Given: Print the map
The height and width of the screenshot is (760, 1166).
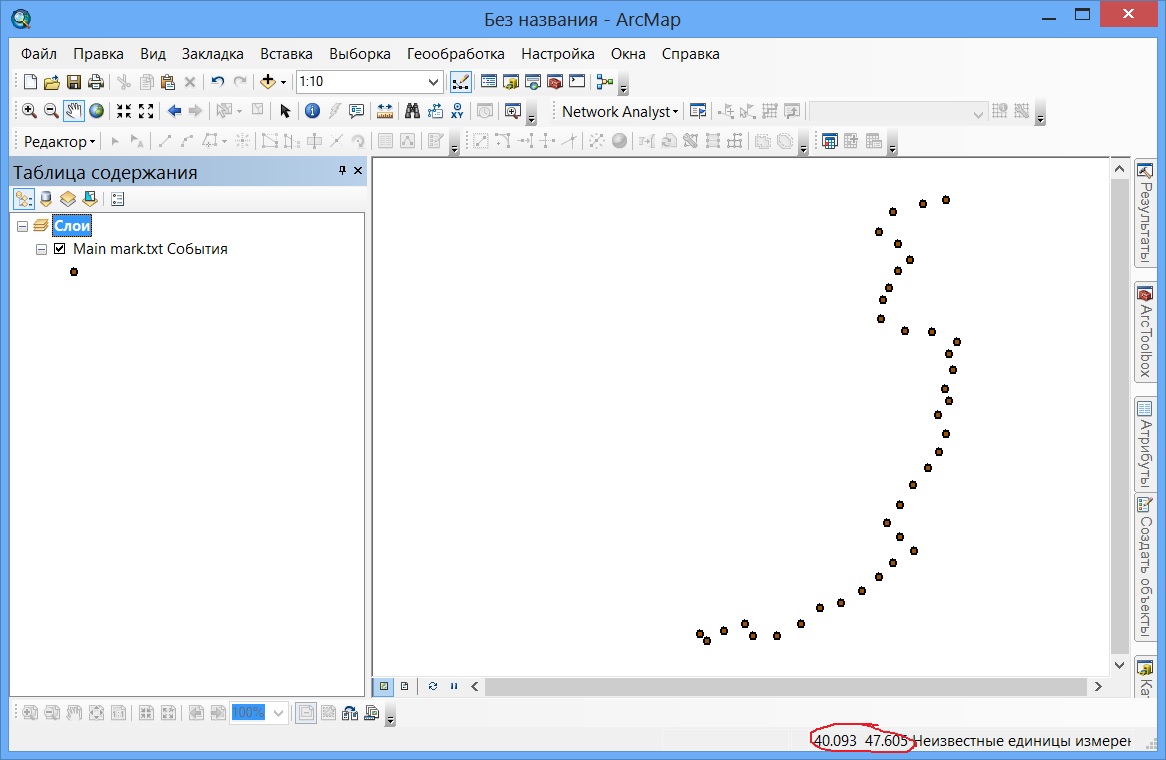Looking at the screenshot, I should 95,82.
